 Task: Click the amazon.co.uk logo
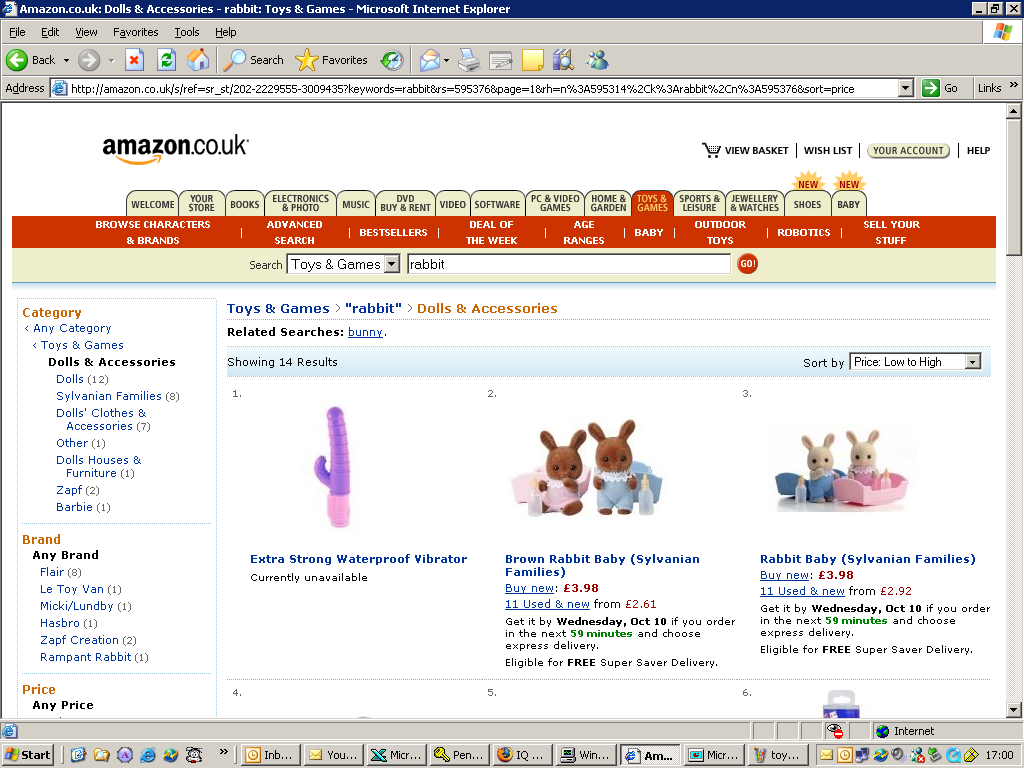[x=175, y=148]
